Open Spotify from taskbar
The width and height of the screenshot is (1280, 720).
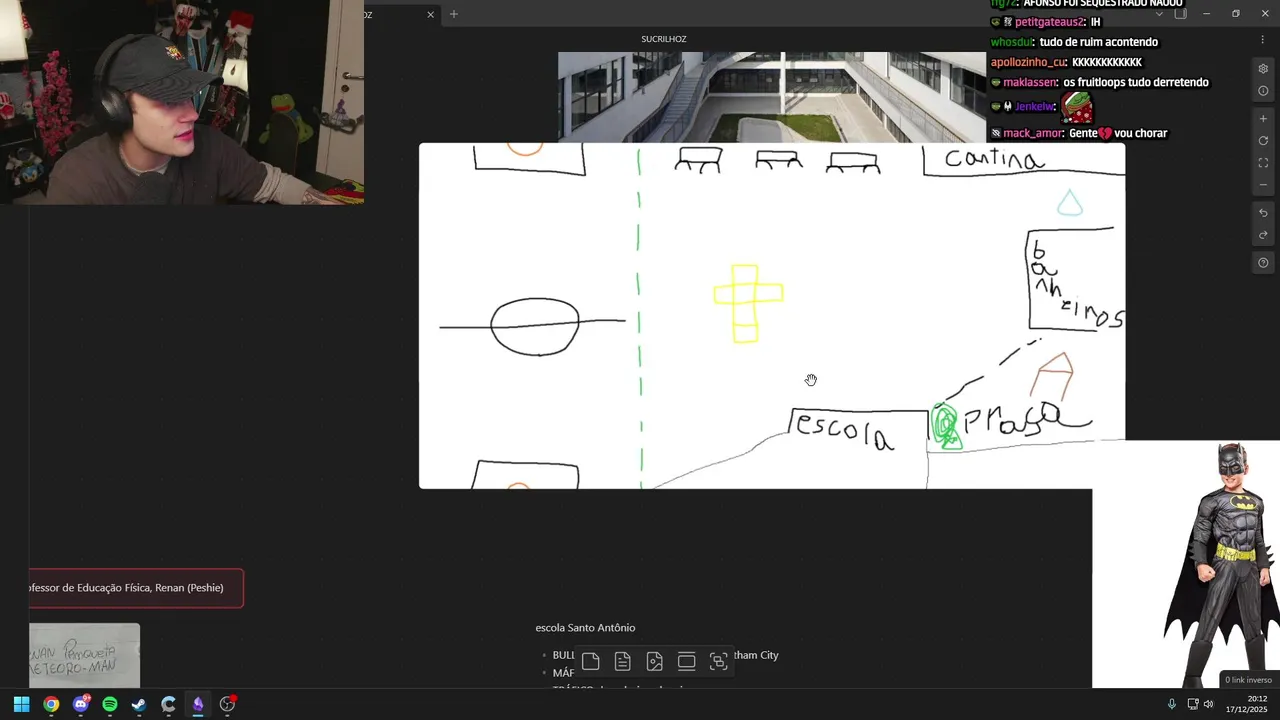[110, 704]
